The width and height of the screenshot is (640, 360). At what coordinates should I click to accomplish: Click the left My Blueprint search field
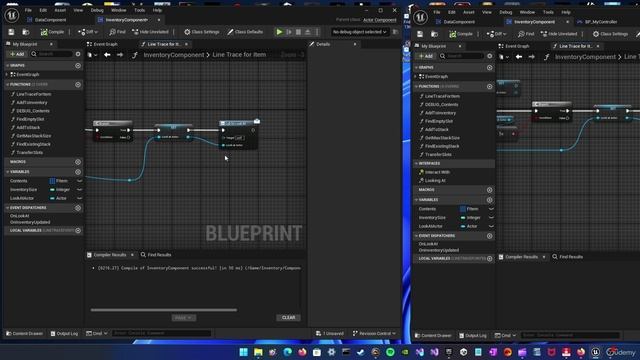(x=51, y=54)
